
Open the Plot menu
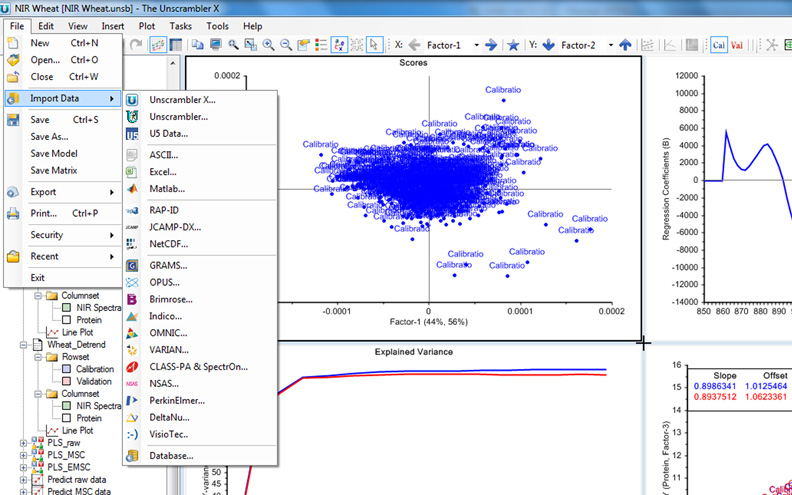tap(147, 26)
